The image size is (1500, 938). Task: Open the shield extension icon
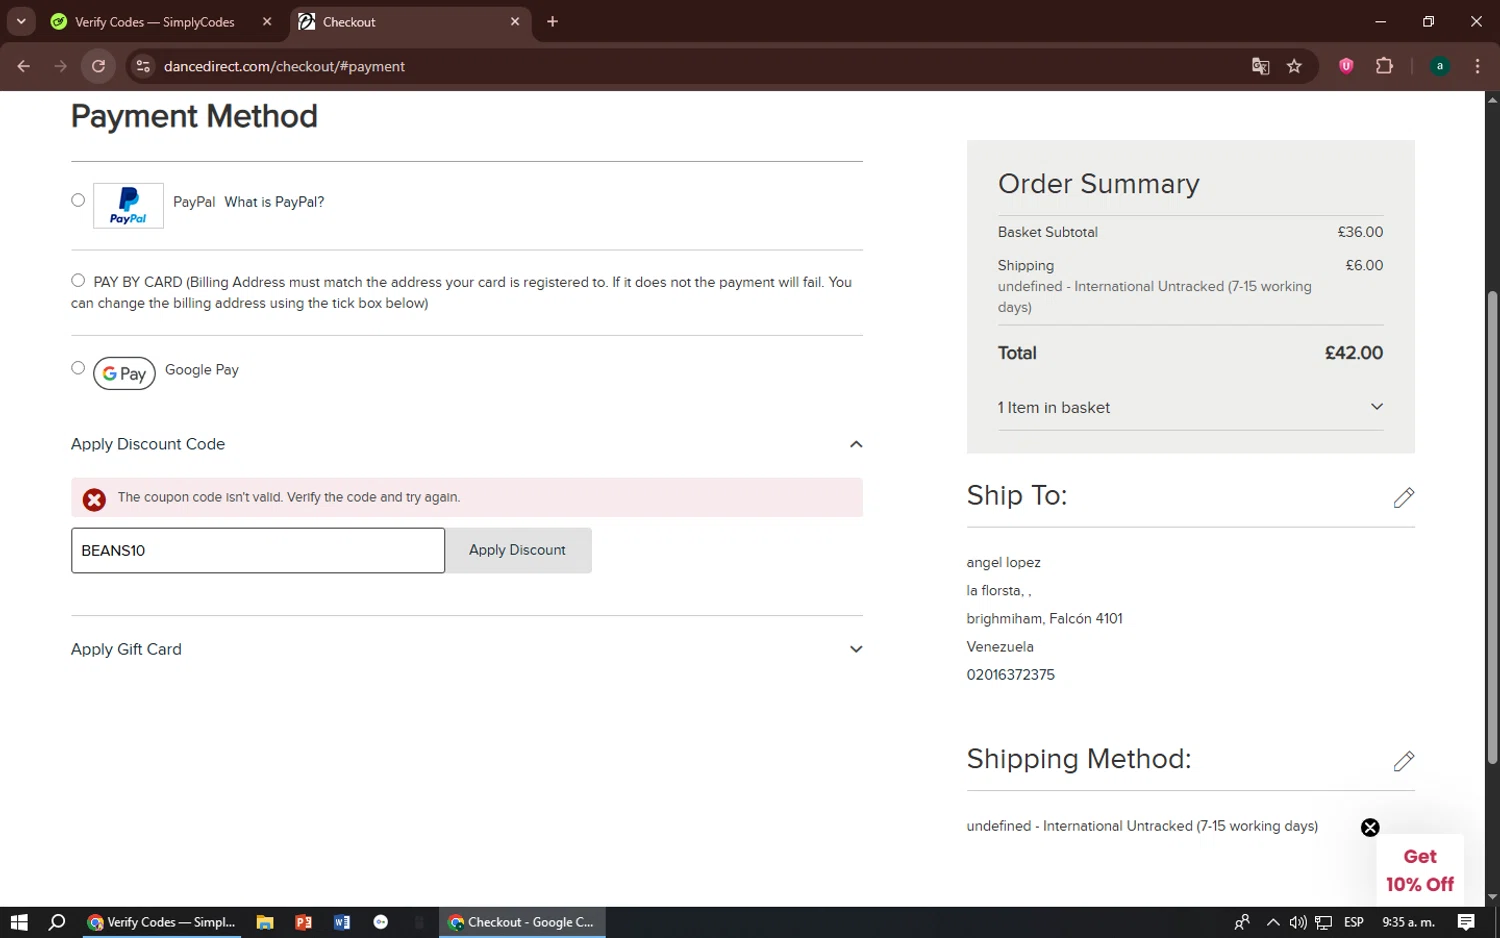(x=1346, y=66)
